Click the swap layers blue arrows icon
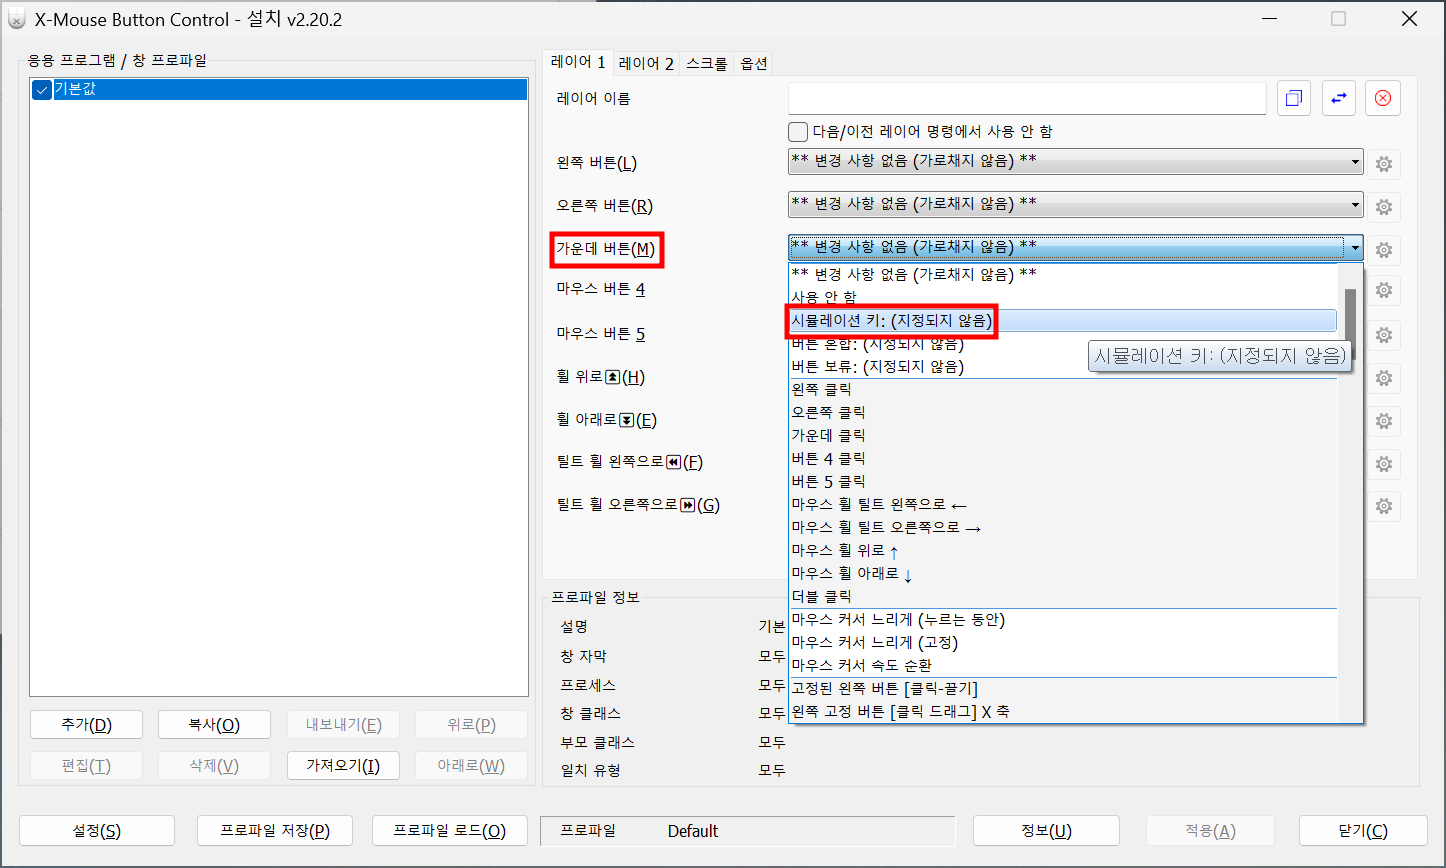The image size is (1446, 868). coord(1338,98)
